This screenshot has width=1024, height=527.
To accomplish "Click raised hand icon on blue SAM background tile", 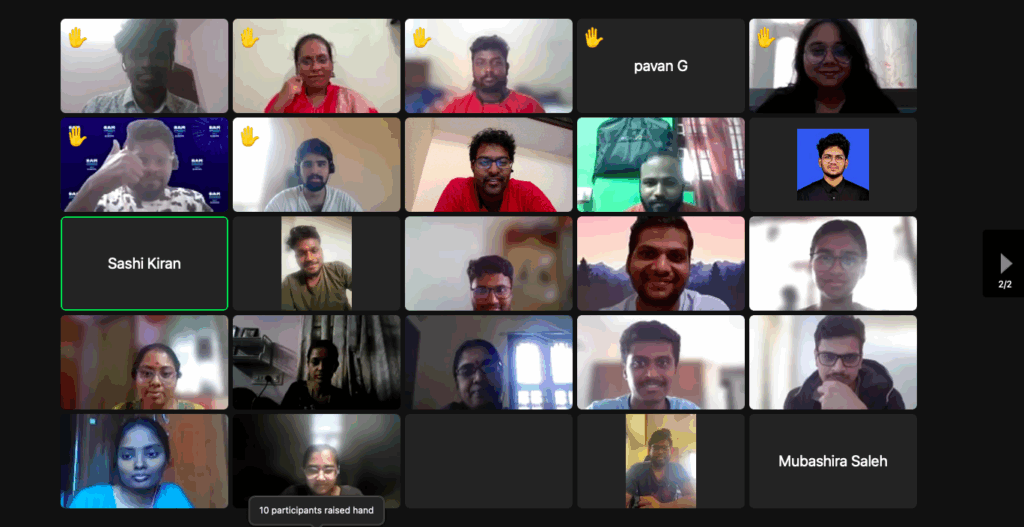I will 77,136.
